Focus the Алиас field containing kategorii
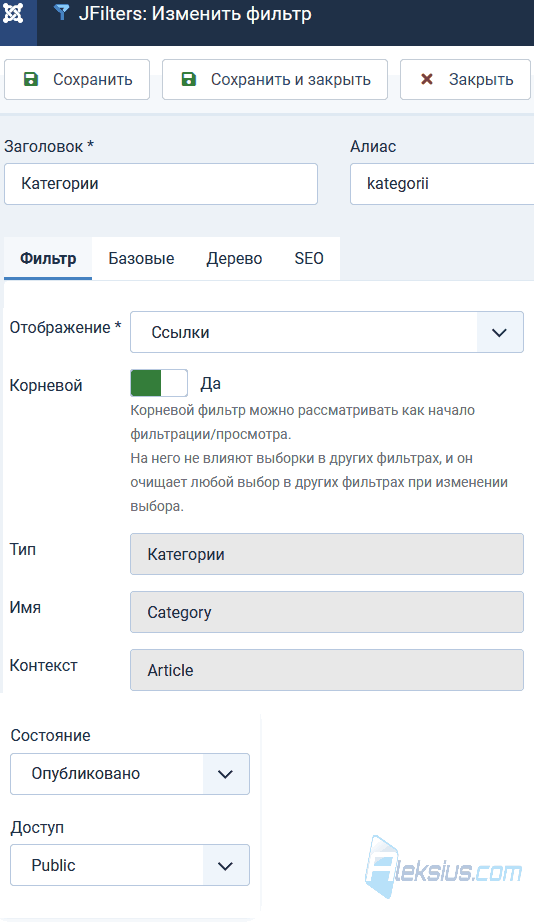Image resolution: width=534 pixels, height=922 pixels. click(x=442, y=184)
